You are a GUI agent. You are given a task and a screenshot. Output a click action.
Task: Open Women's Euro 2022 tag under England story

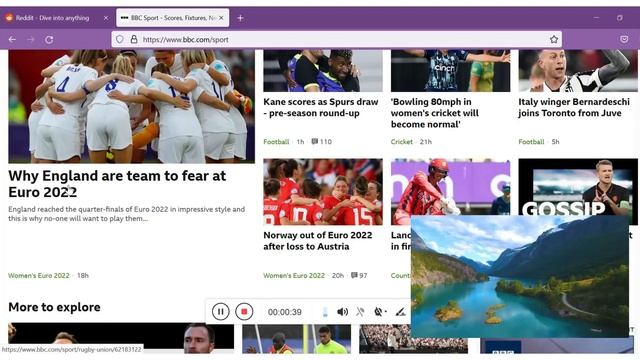39,276
